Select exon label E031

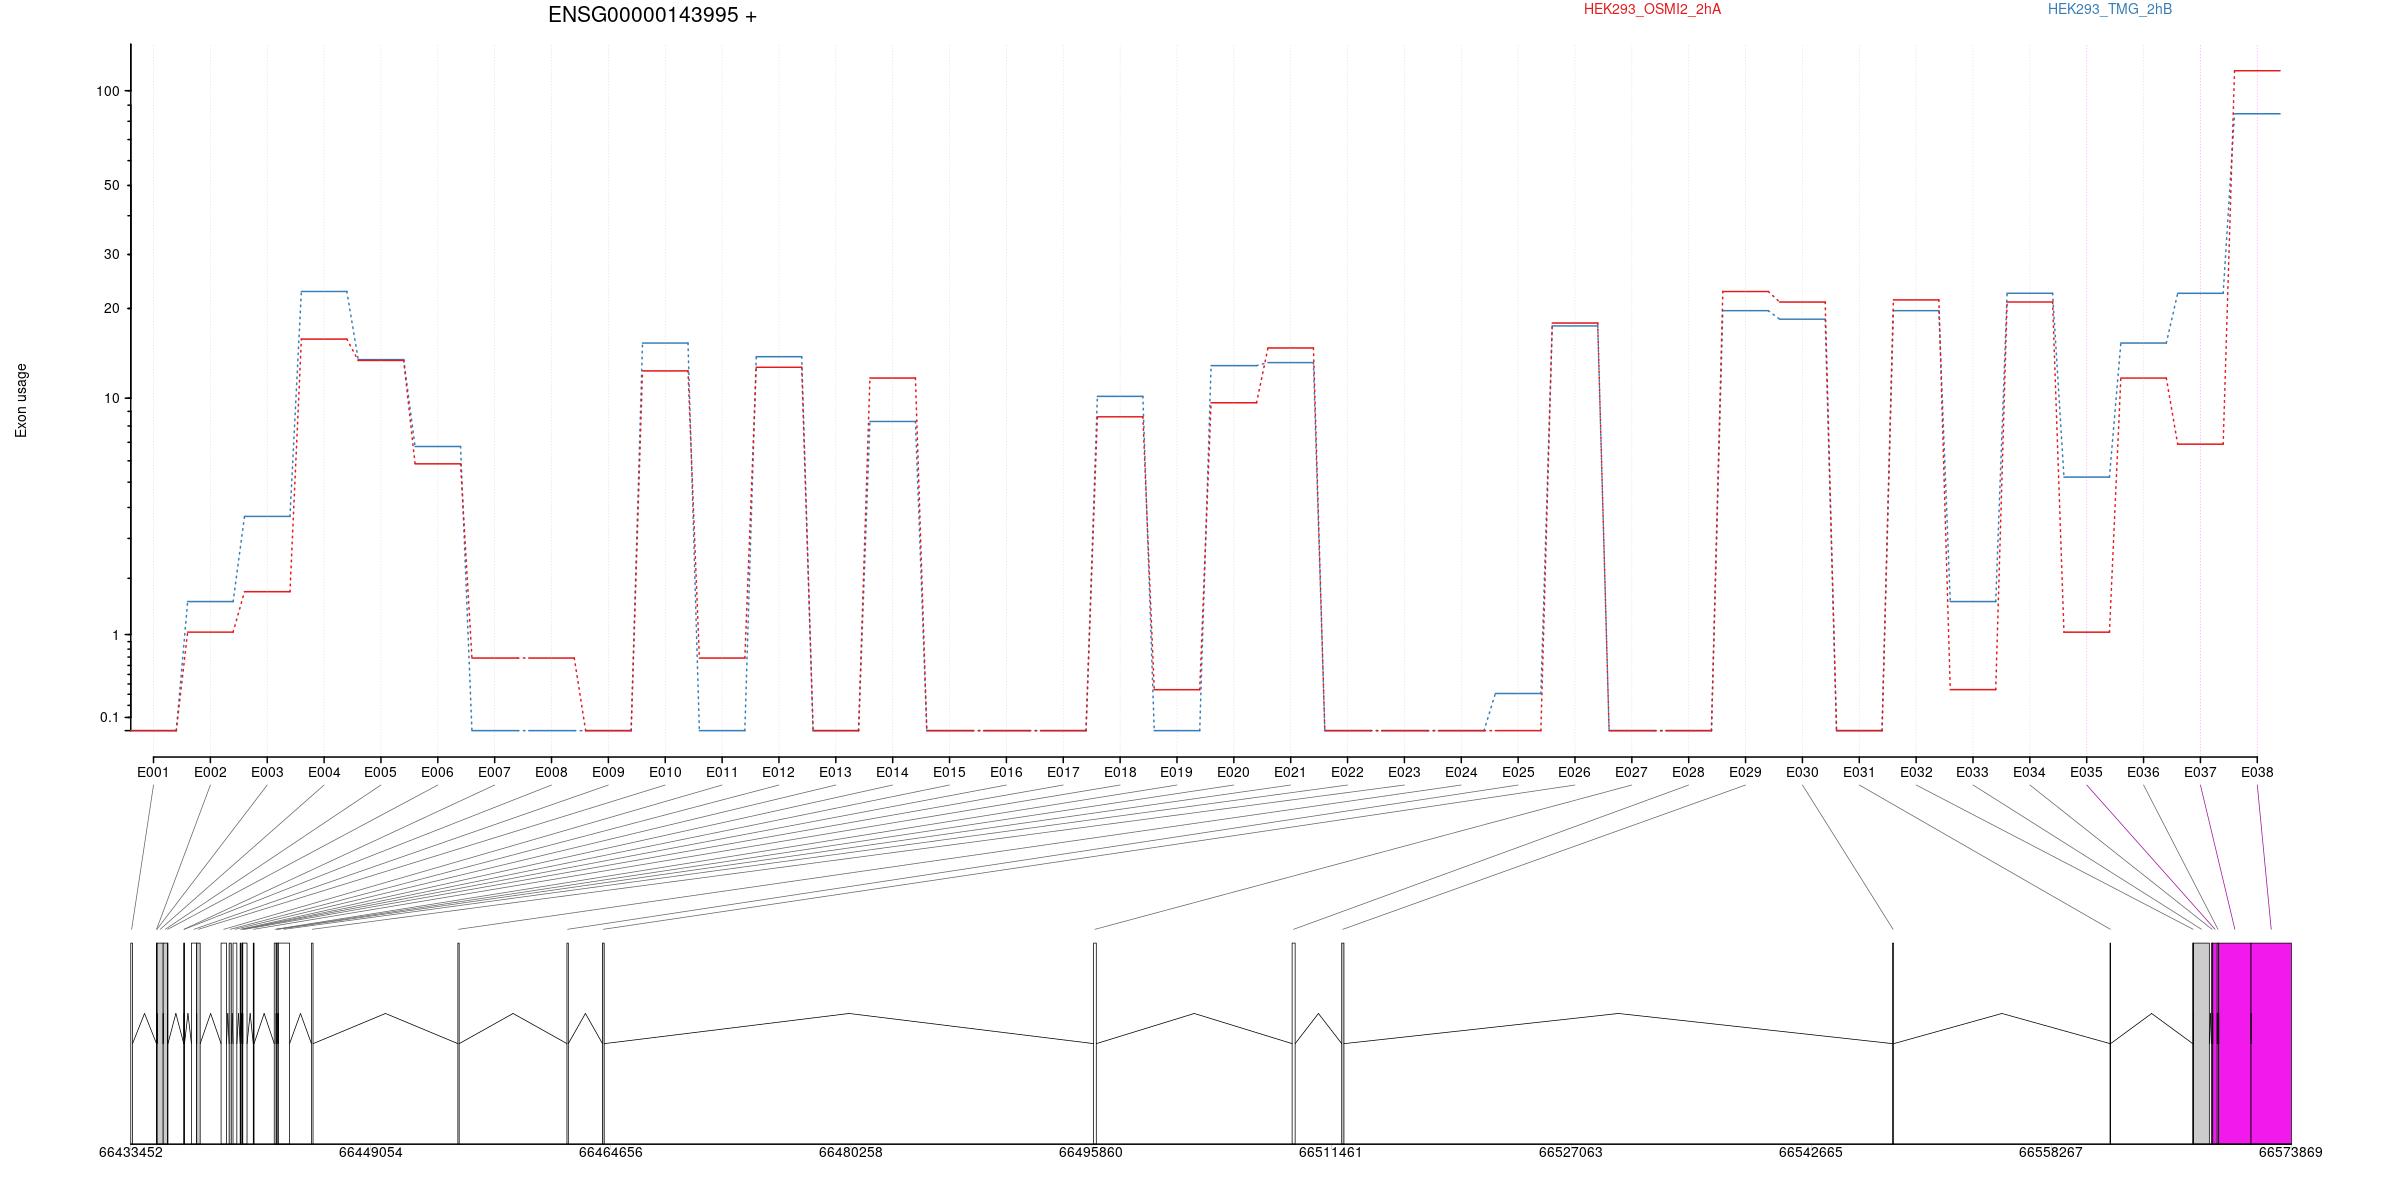[1859, 772]
